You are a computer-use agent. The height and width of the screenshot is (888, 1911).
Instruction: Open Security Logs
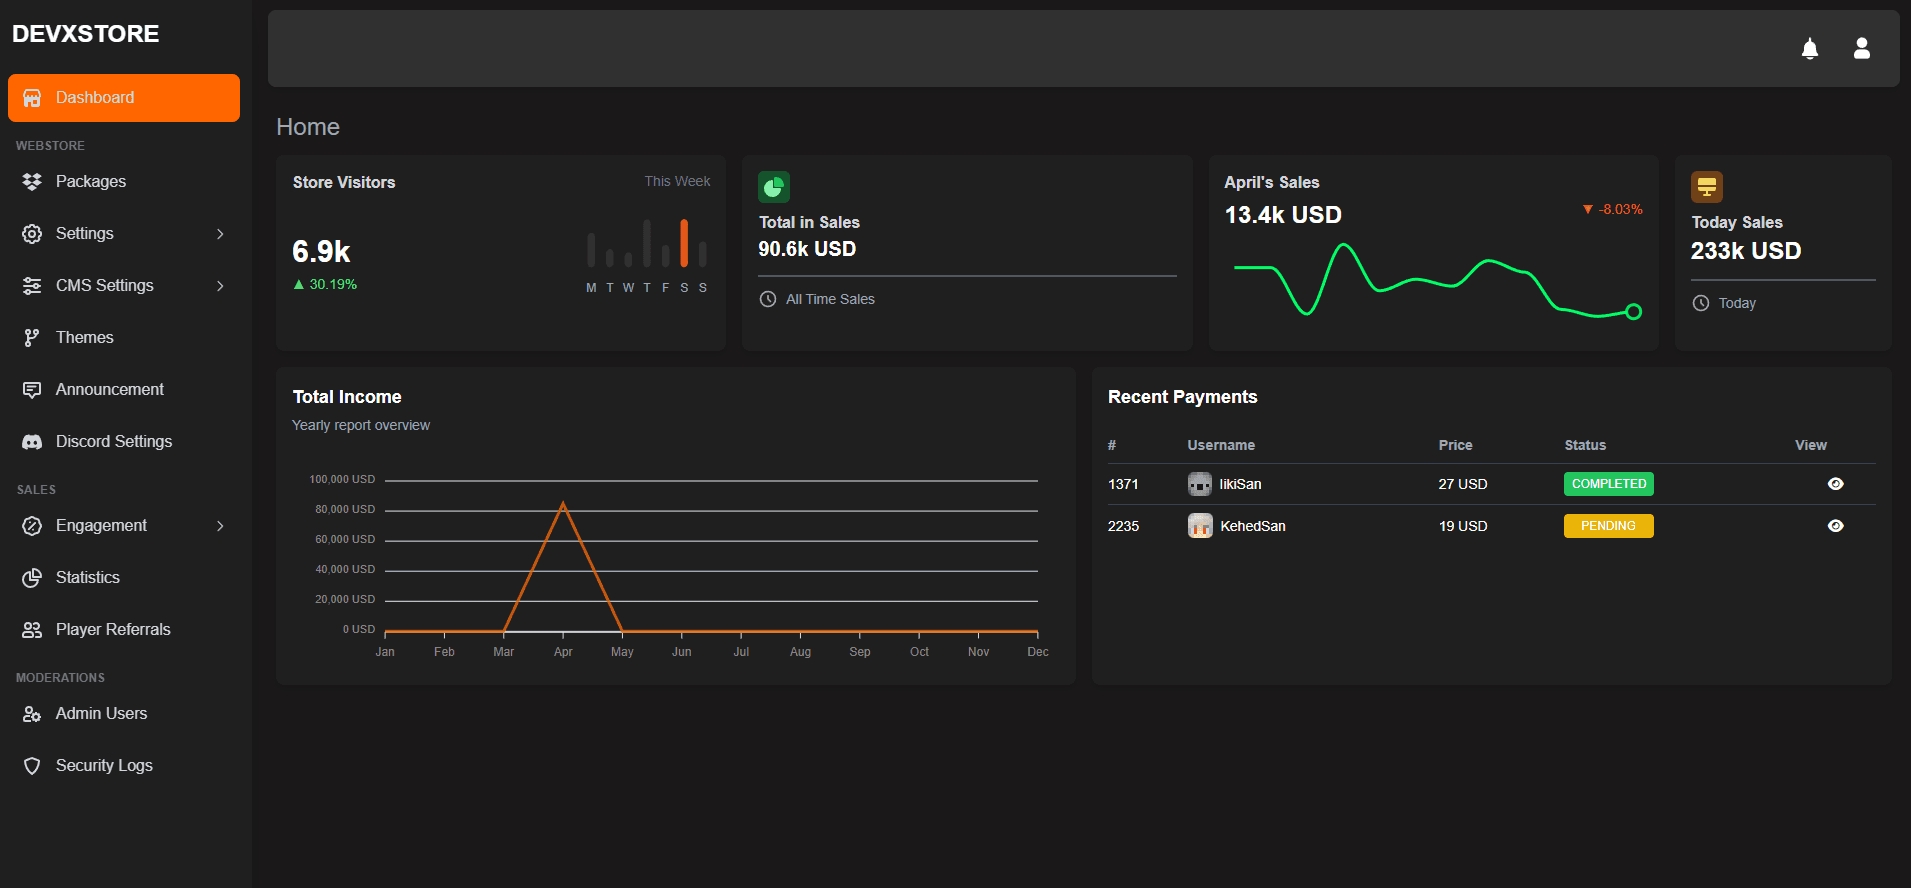[124, 766]
